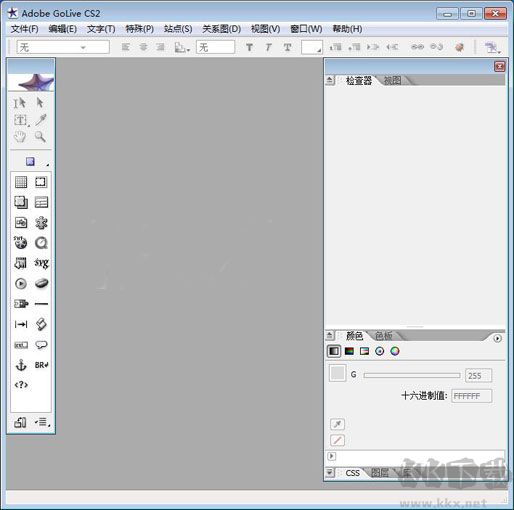Viewport: 514px width, 510px height.
Task: Insert the plug-in gear object
Action: [41, 223]
